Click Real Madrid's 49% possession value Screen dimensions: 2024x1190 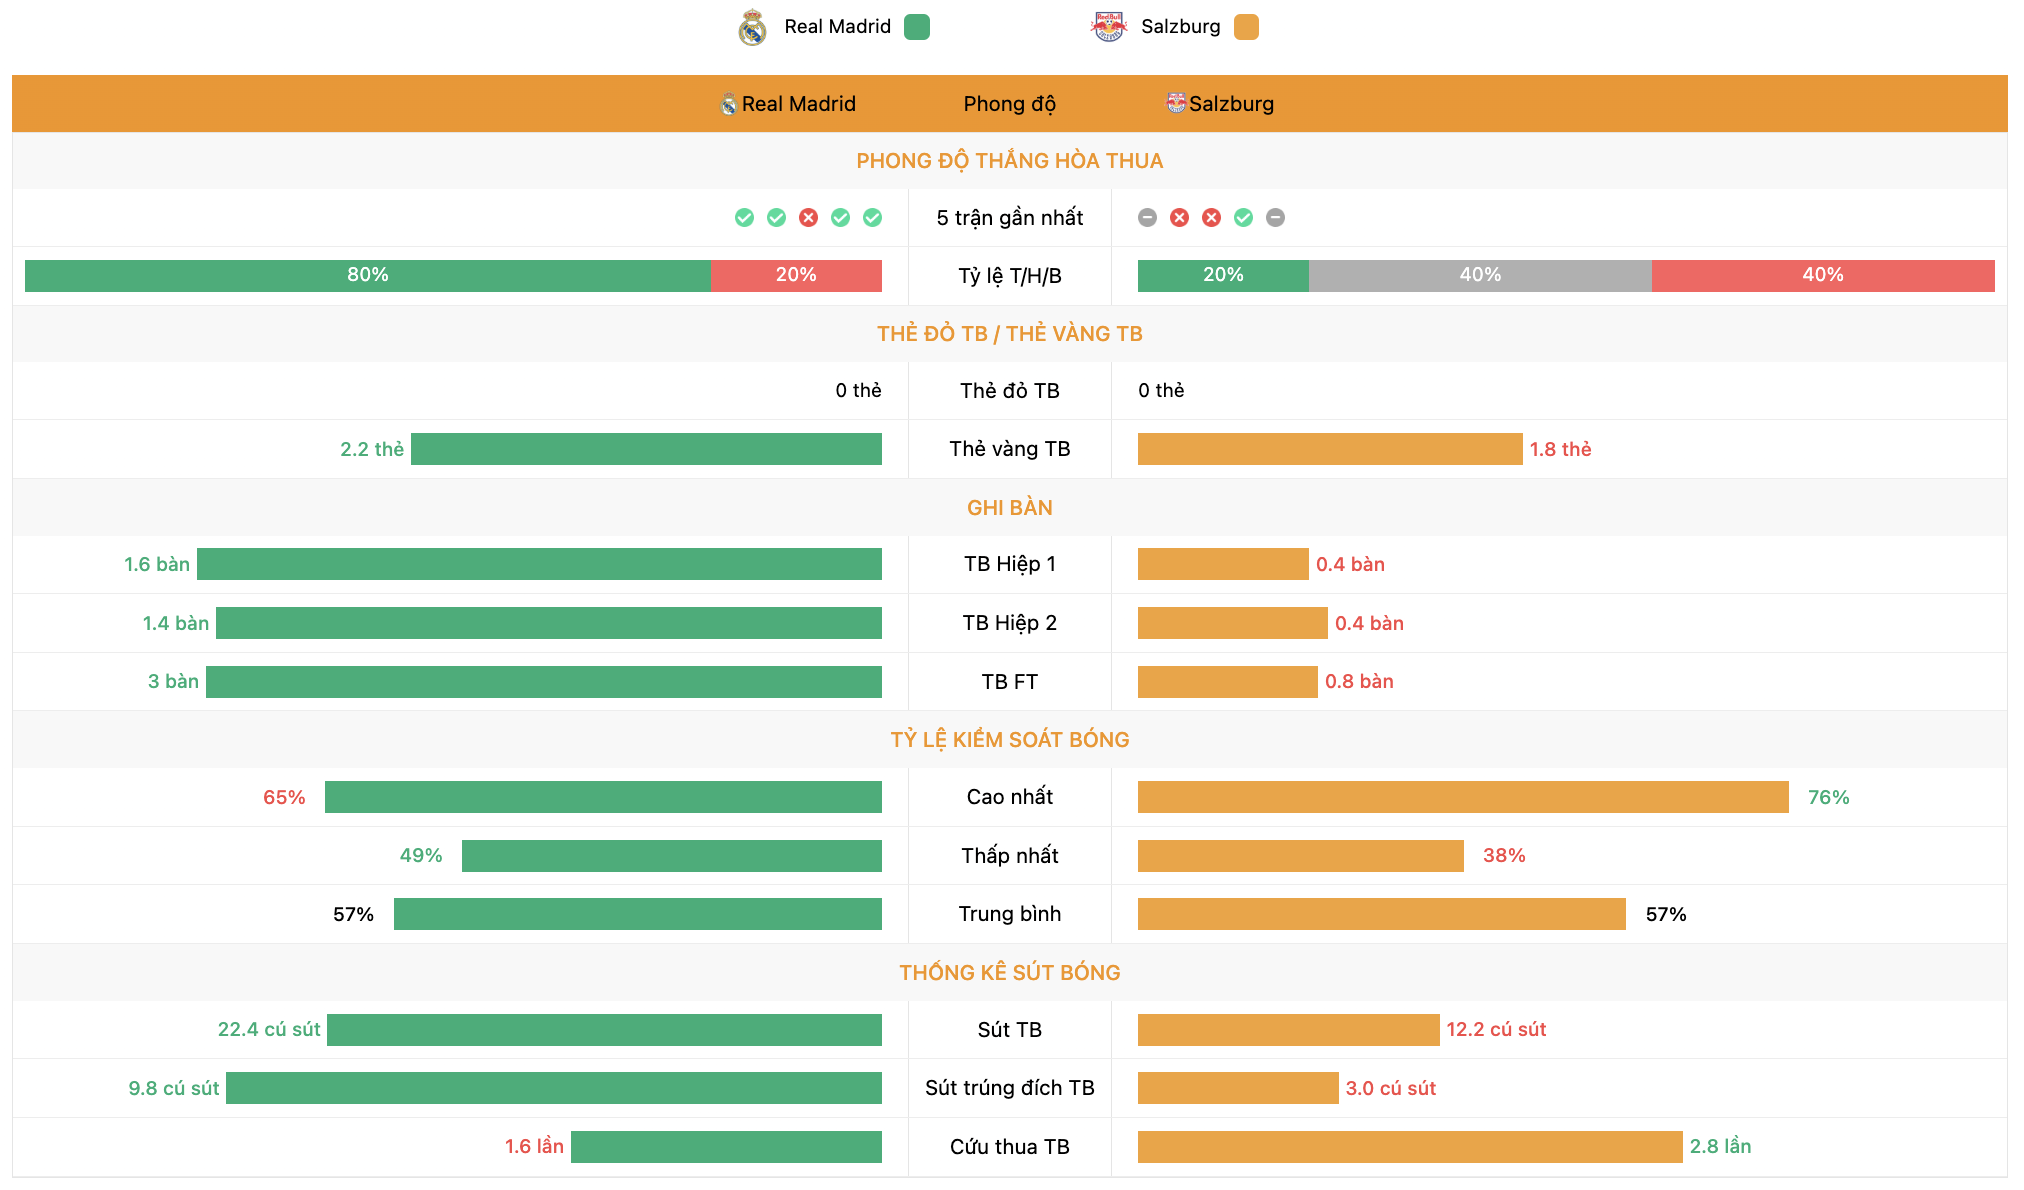421,856
